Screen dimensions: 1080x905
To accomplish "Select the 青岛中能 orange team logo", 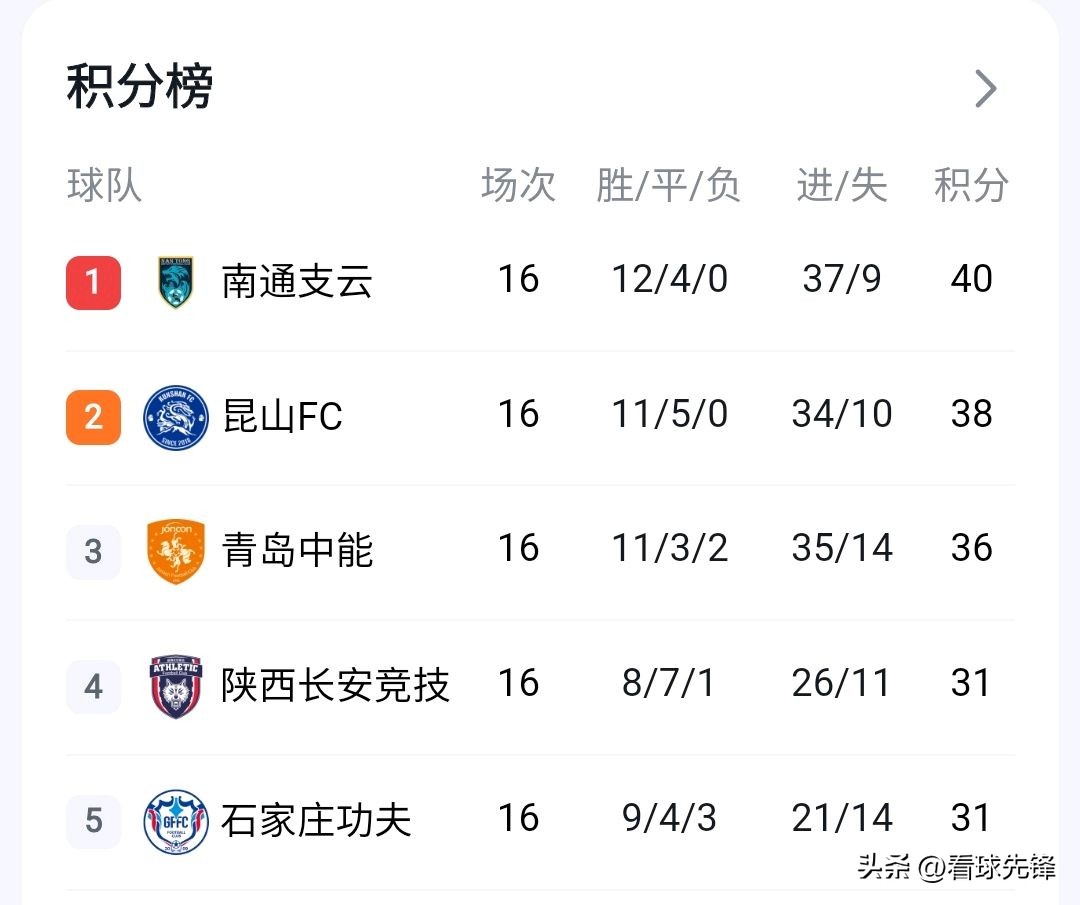I will click(x=176, y=550).
